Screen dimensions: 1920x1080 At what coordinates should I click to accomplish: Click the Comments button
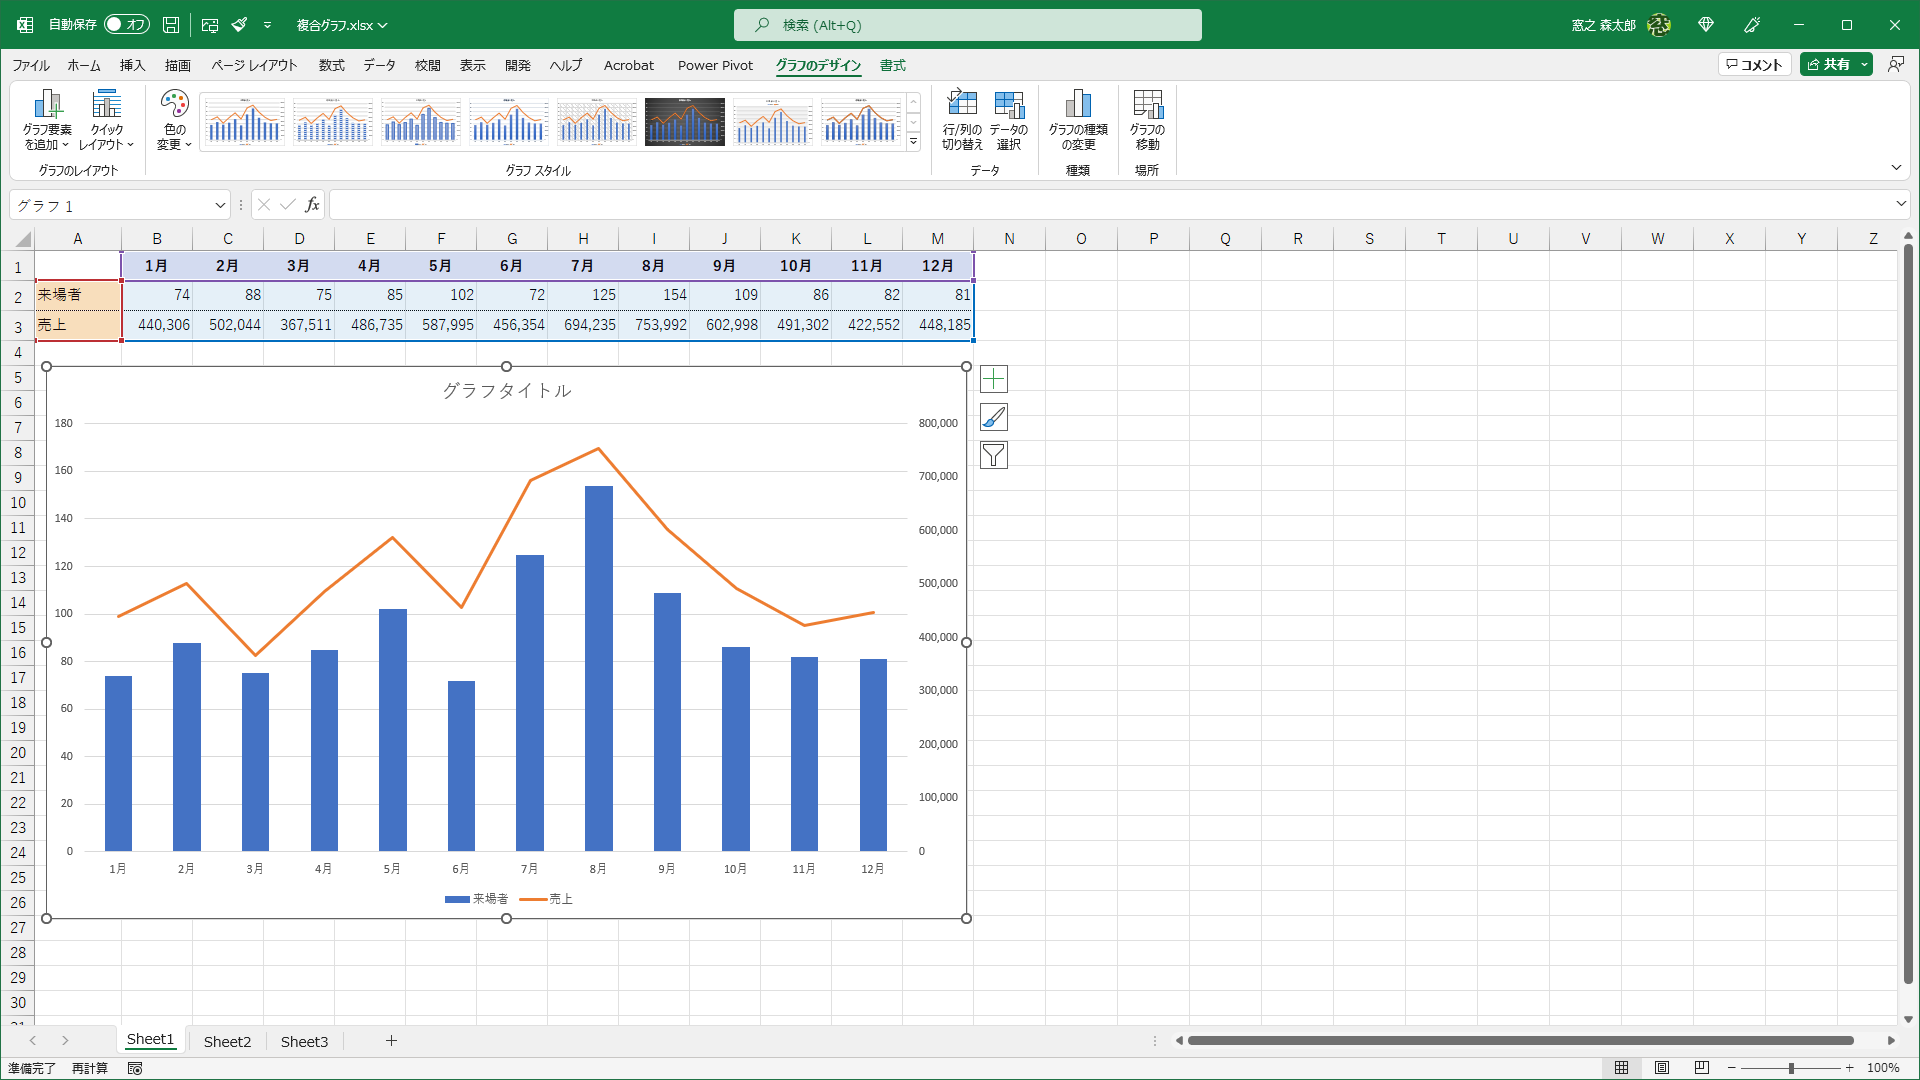click(x=1755, y=64)
